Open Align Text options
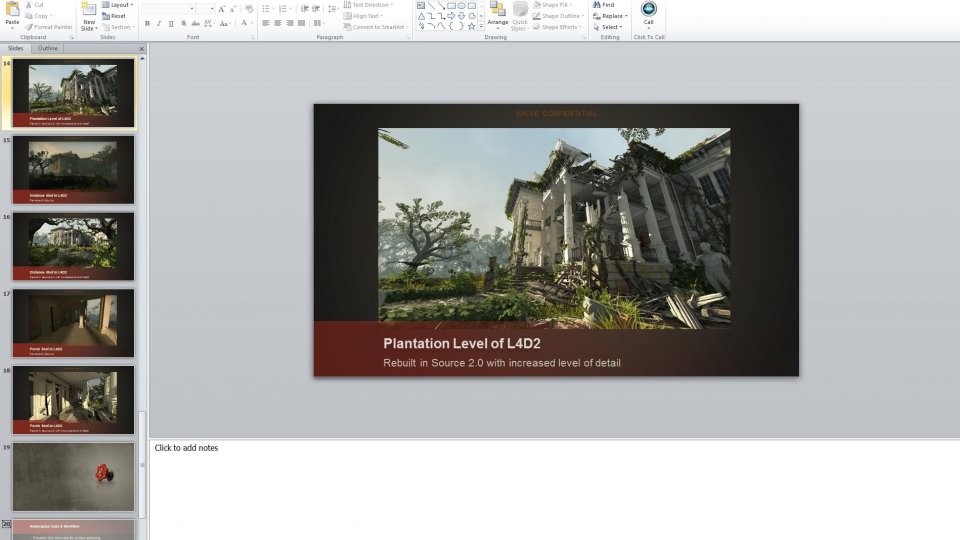 [364, 16]
